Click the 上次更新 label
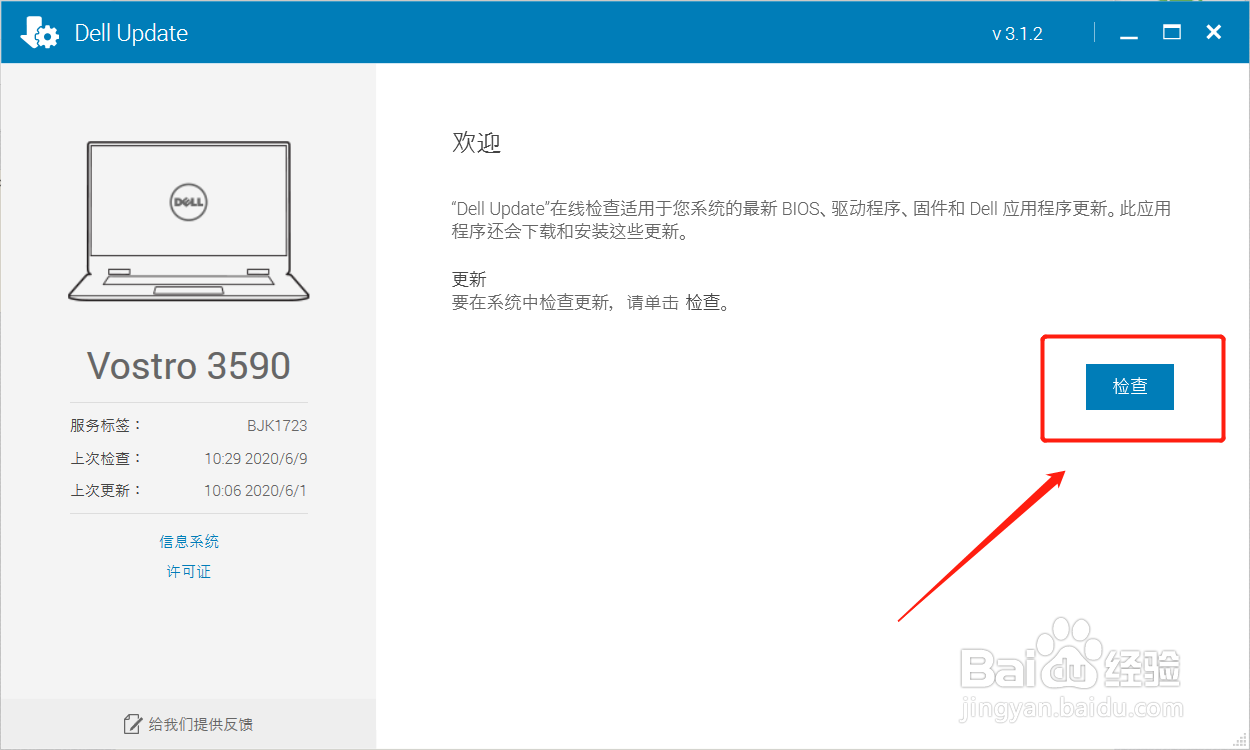 [x=106, y=490]
